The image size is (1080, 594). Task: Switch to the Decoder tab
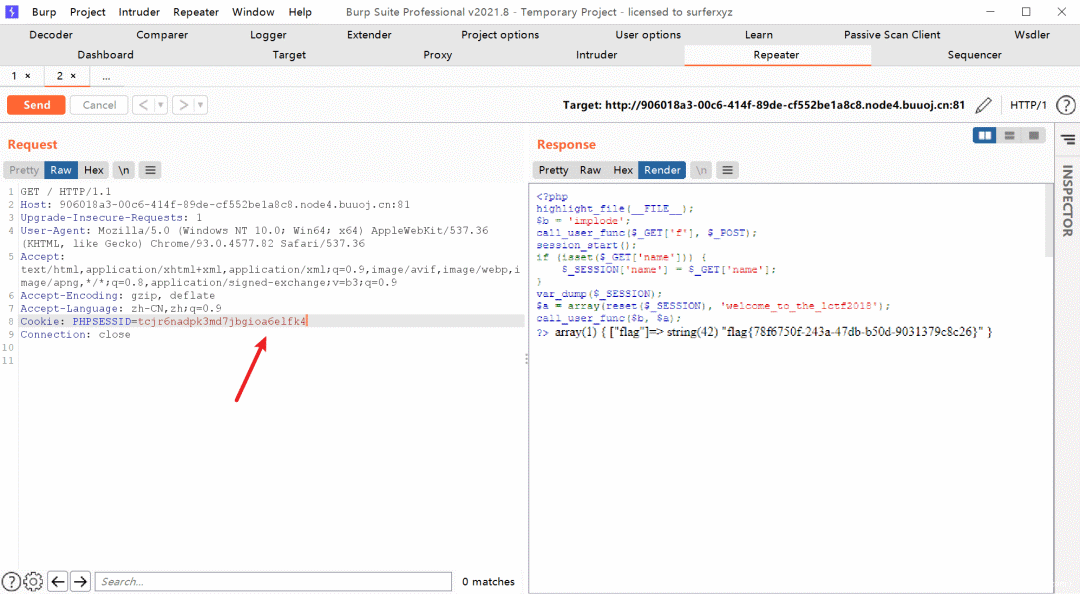tap(51, 34)
